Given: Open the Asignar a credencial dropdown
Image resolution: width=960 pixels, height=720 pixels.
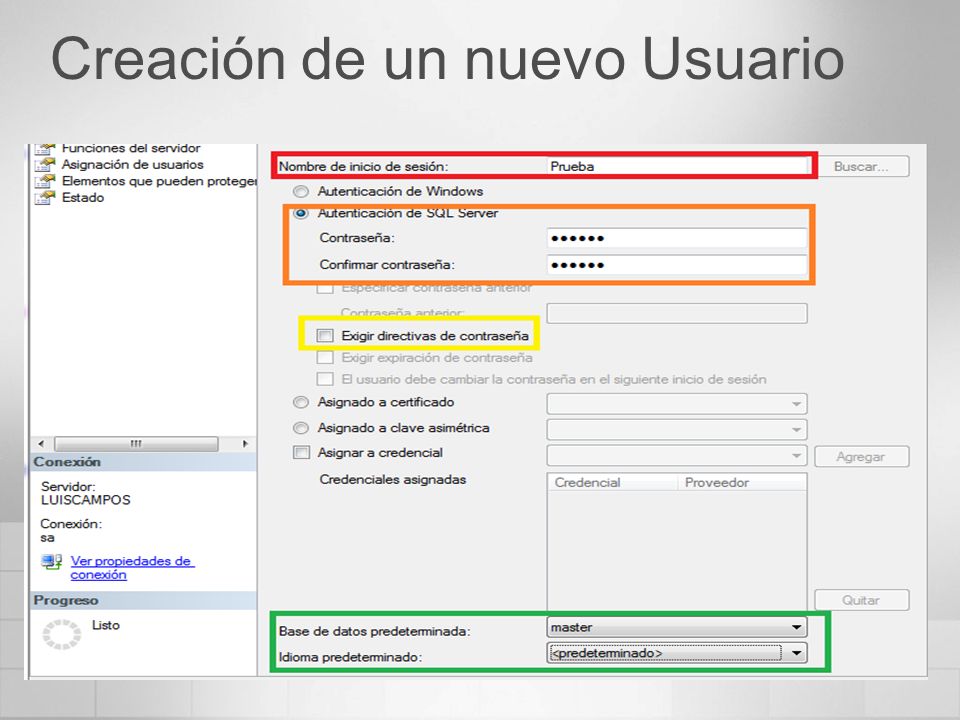Looking at the screenshot, I should click(677, 456).
